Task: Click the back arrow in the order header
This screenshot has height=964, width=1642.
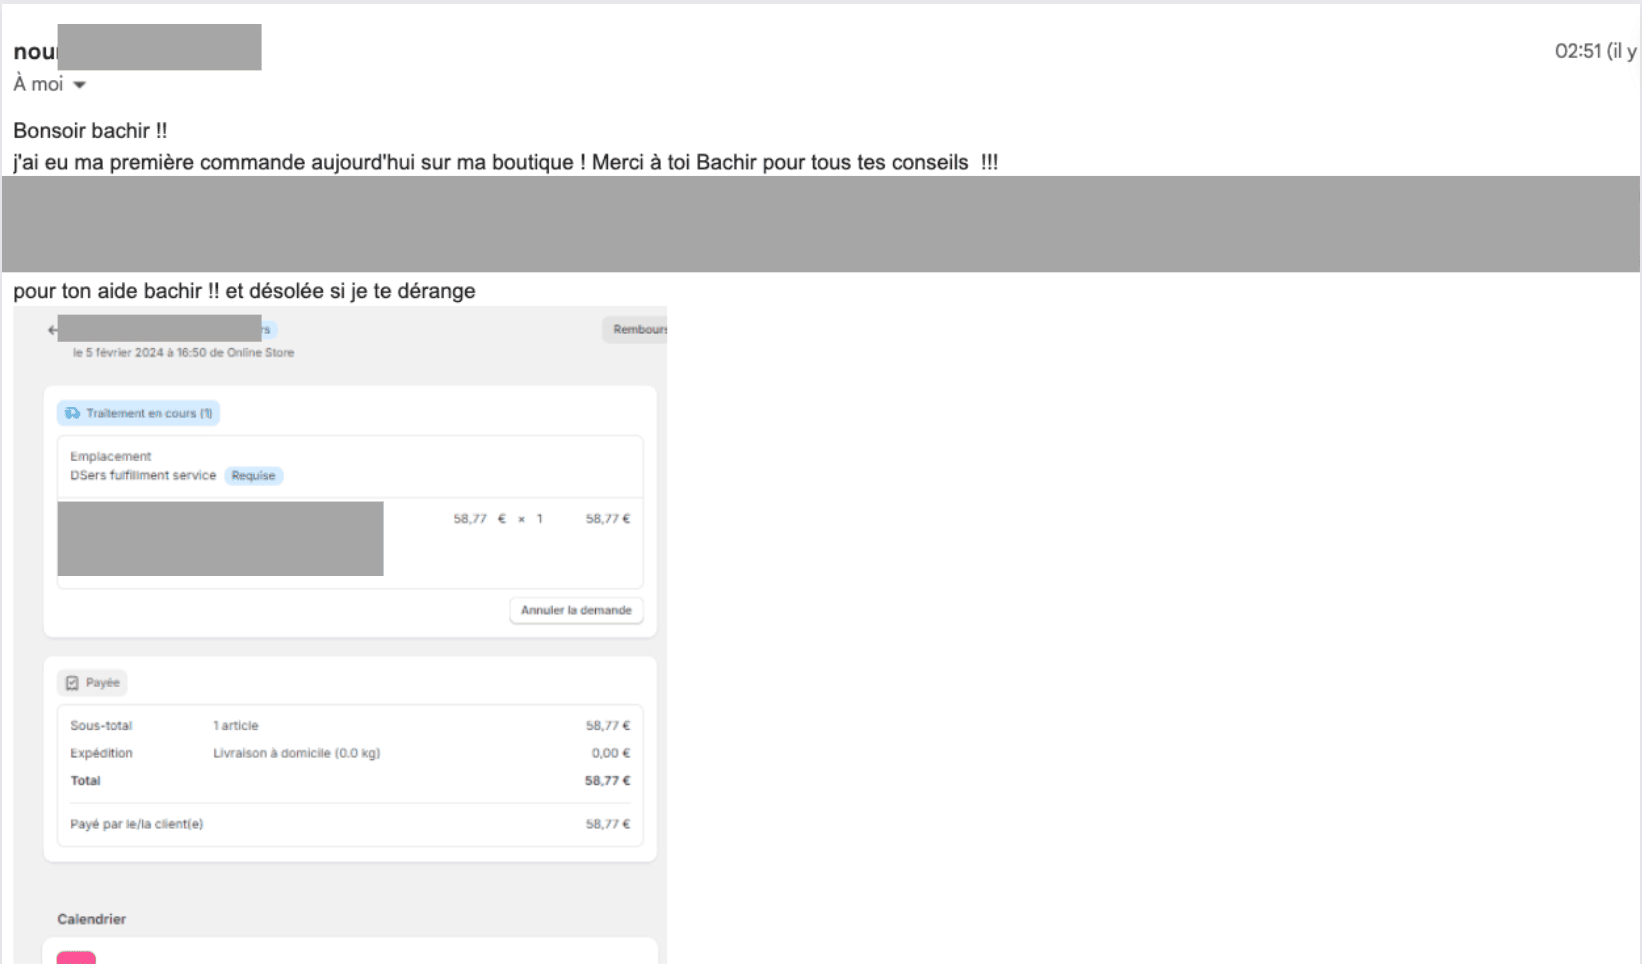Action: [52, 330]
